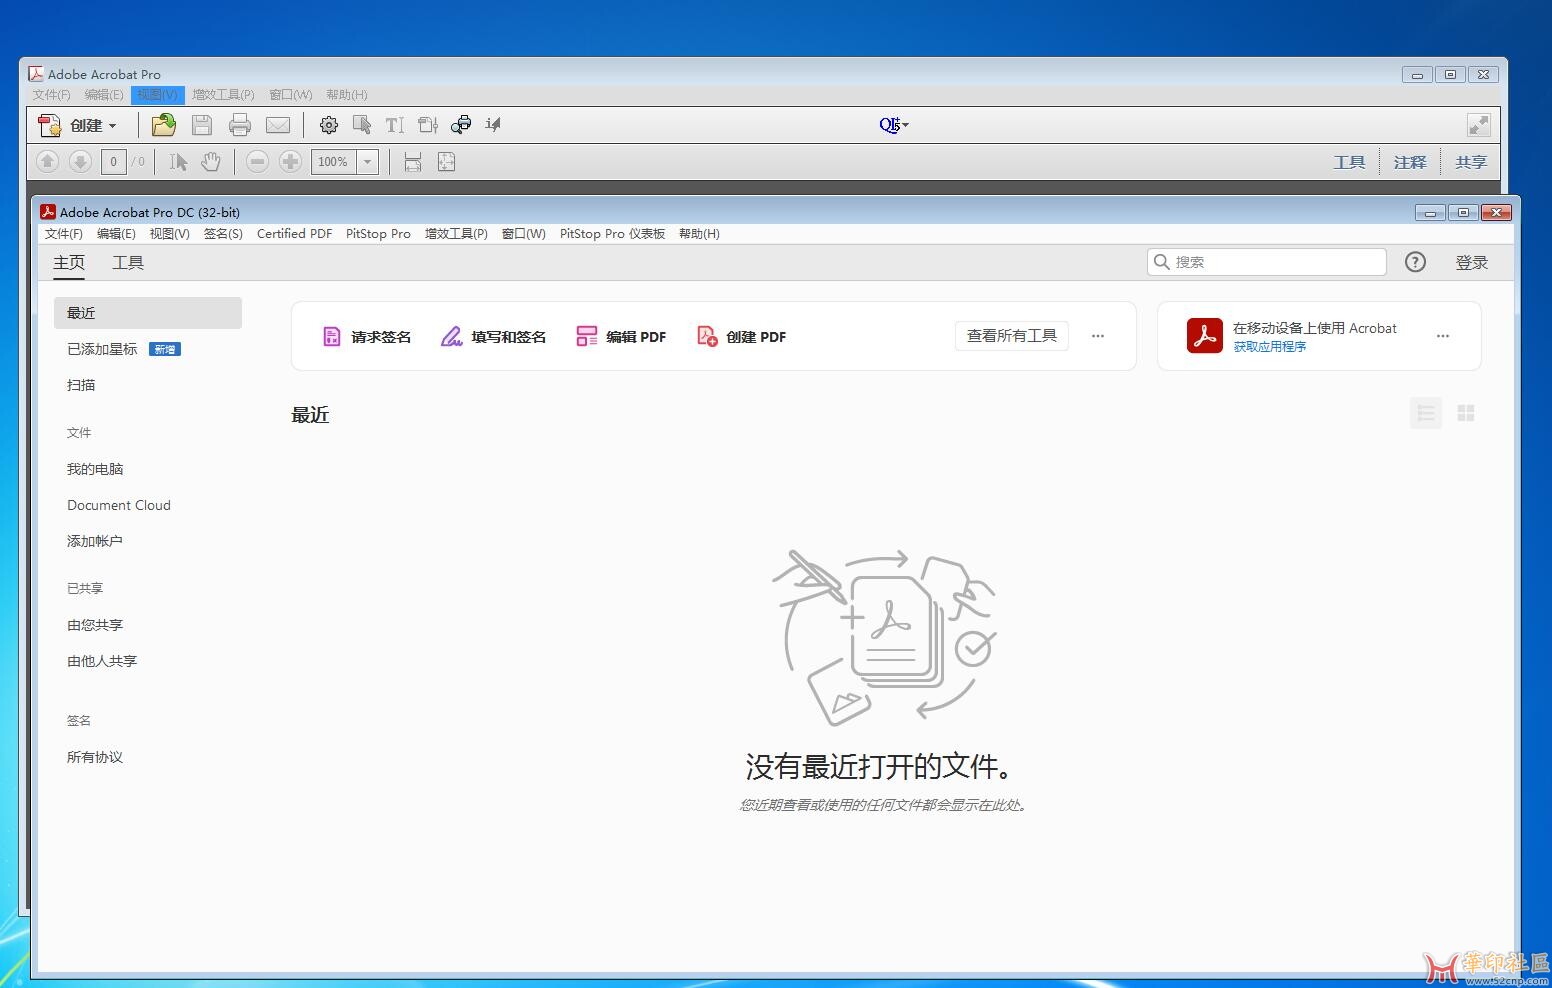Choose the text selection cursor tool

click(178, 161)
